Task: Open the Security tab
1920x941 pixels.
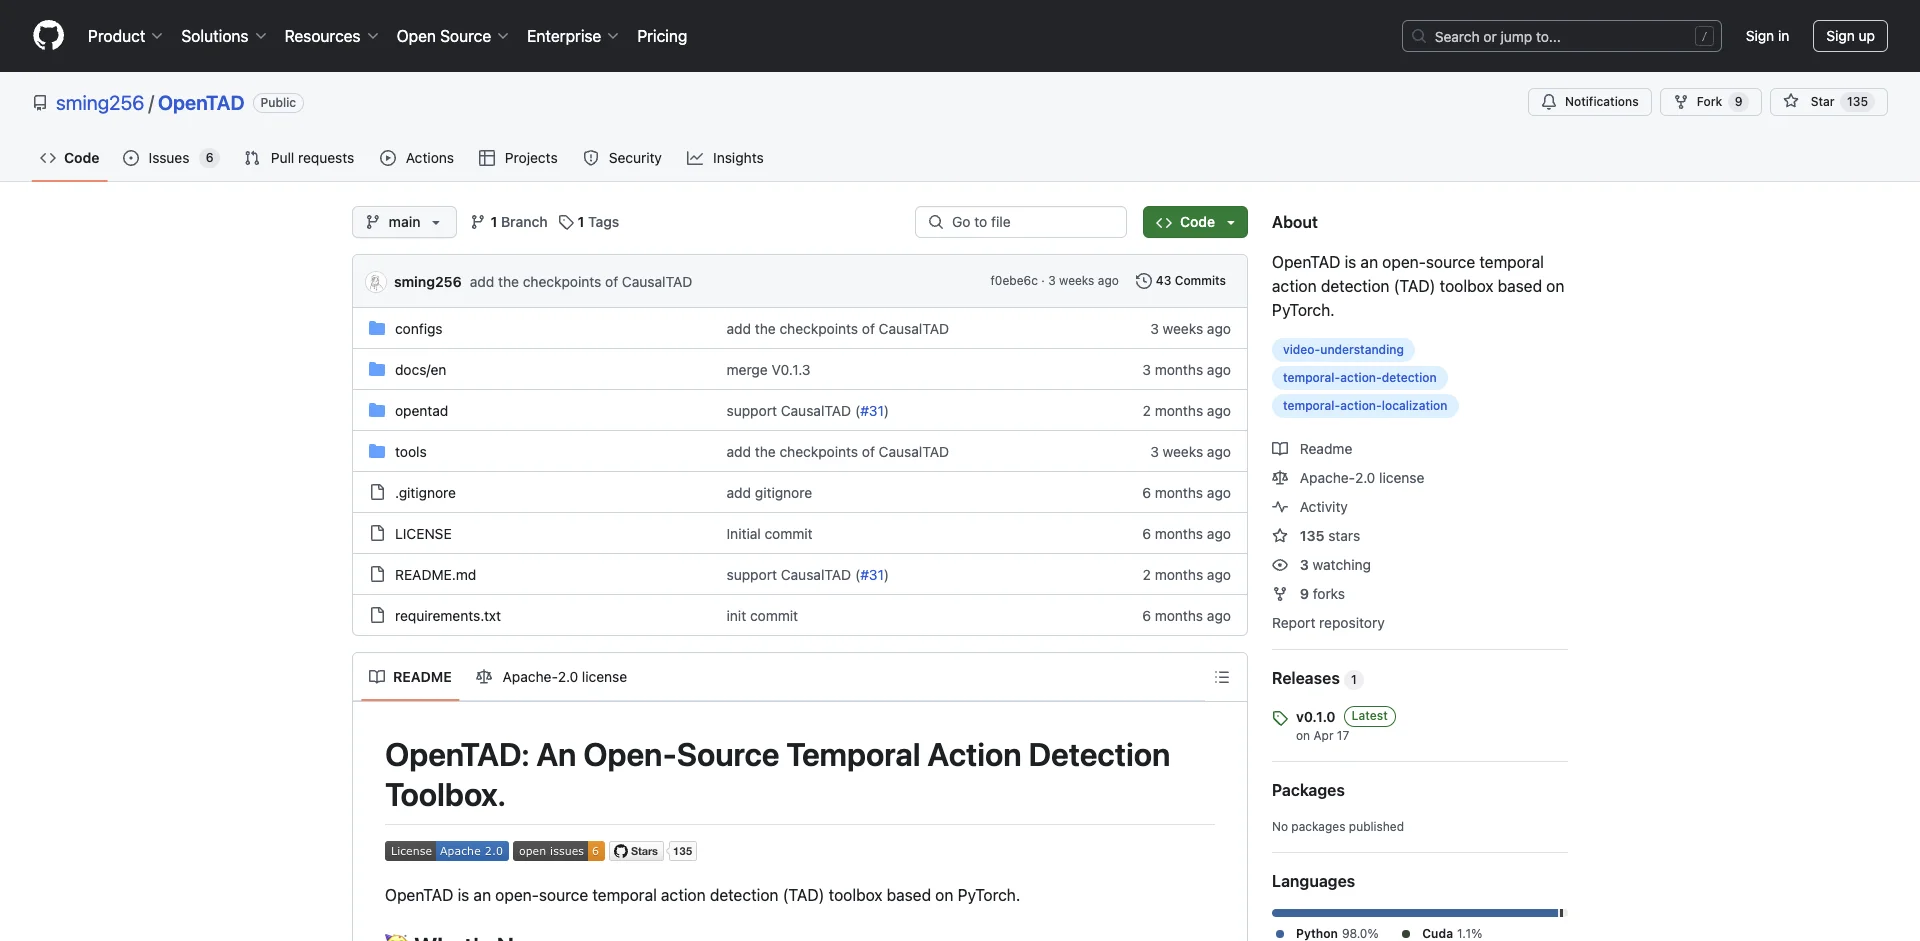Action: tap(623, 158)
